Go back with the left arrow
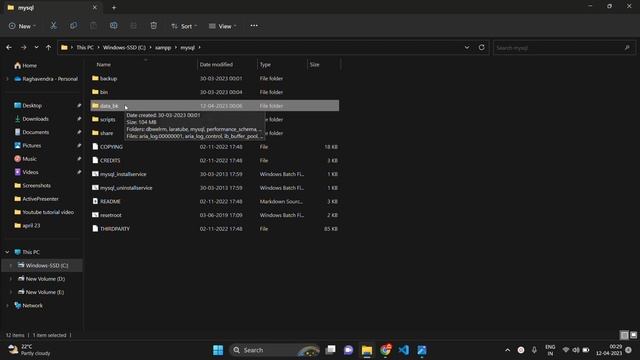The image size is (640, 360). 9,48
